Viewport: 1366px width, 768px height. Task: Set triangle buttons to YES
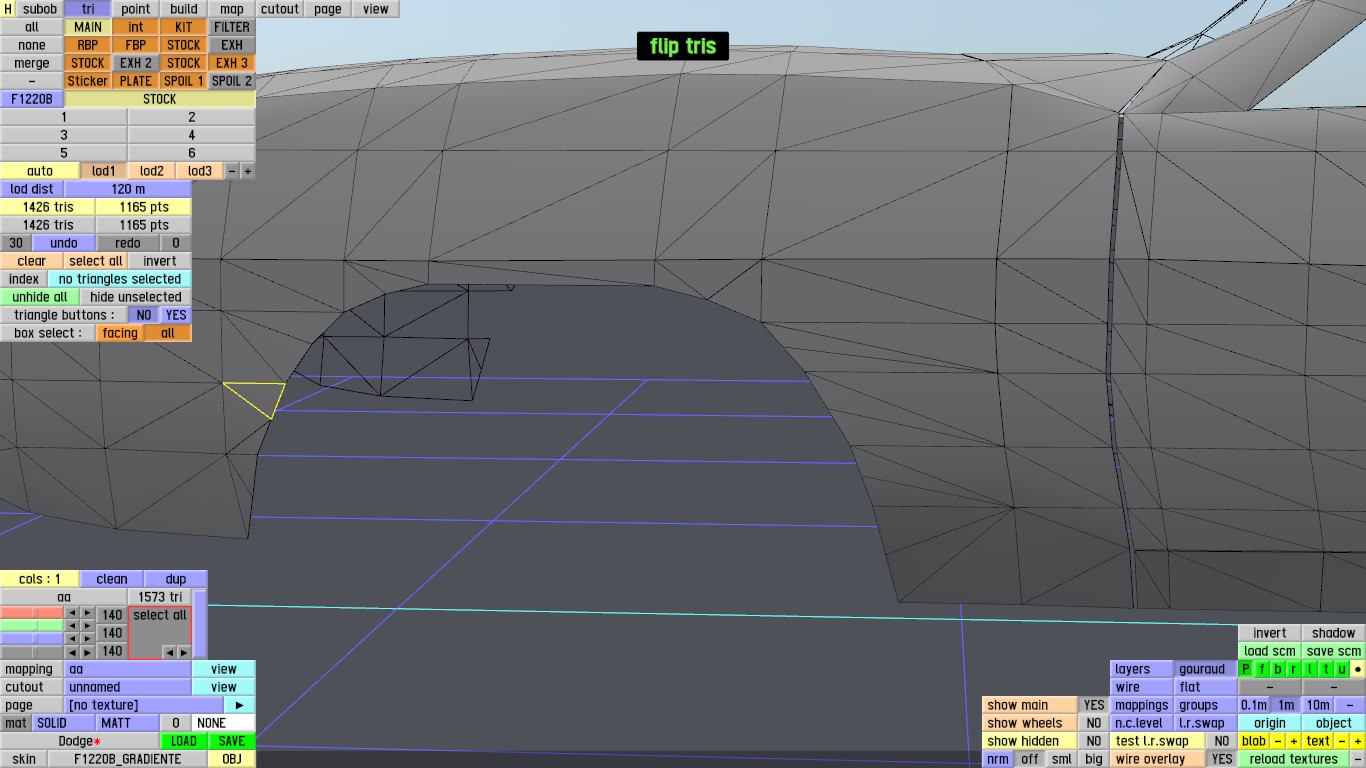[176, 315]
